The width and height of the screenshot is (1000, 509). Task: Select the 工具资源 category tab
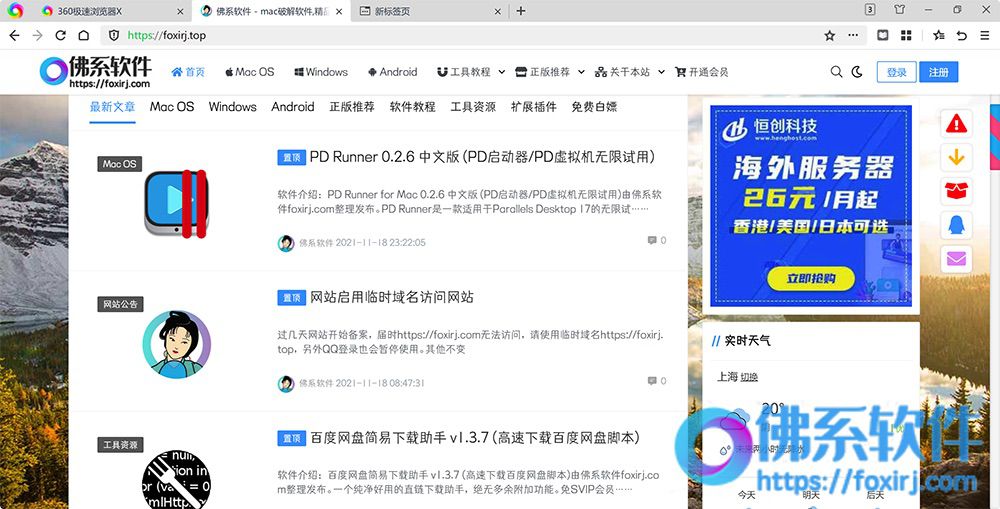coord(473,107)
